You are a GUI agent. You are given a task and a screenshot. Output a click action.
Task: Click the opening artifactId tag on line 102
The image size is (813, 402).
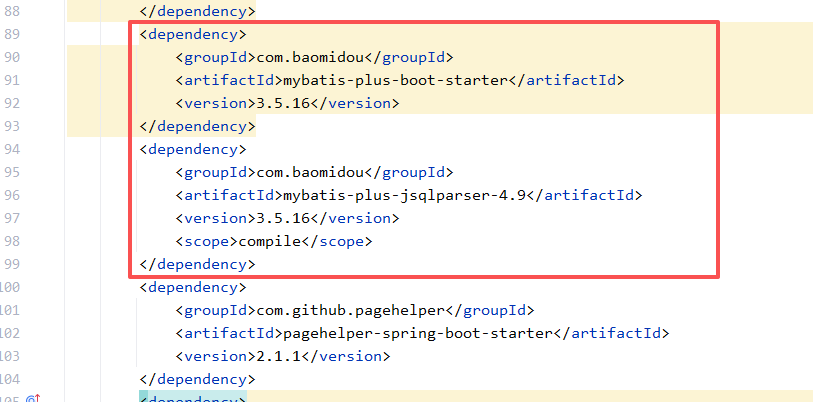pyautogui.click(x=229, y=334)
